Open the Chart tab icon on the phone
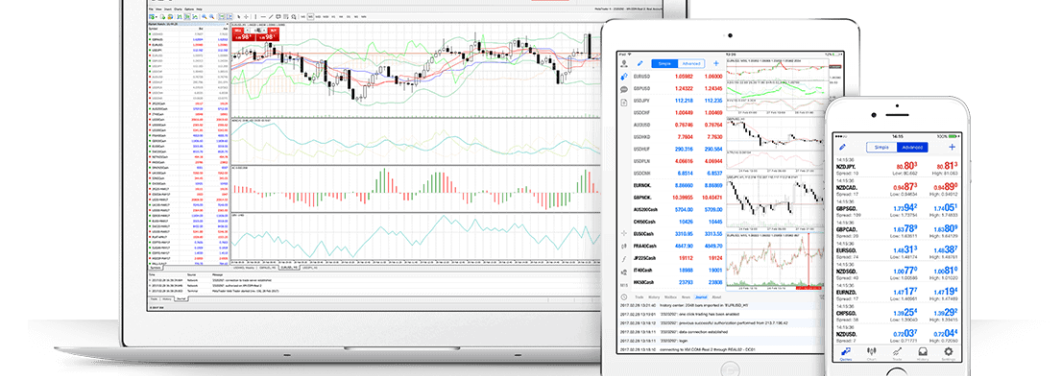This screenshot has width=1062, height=376. pos(872,352)
